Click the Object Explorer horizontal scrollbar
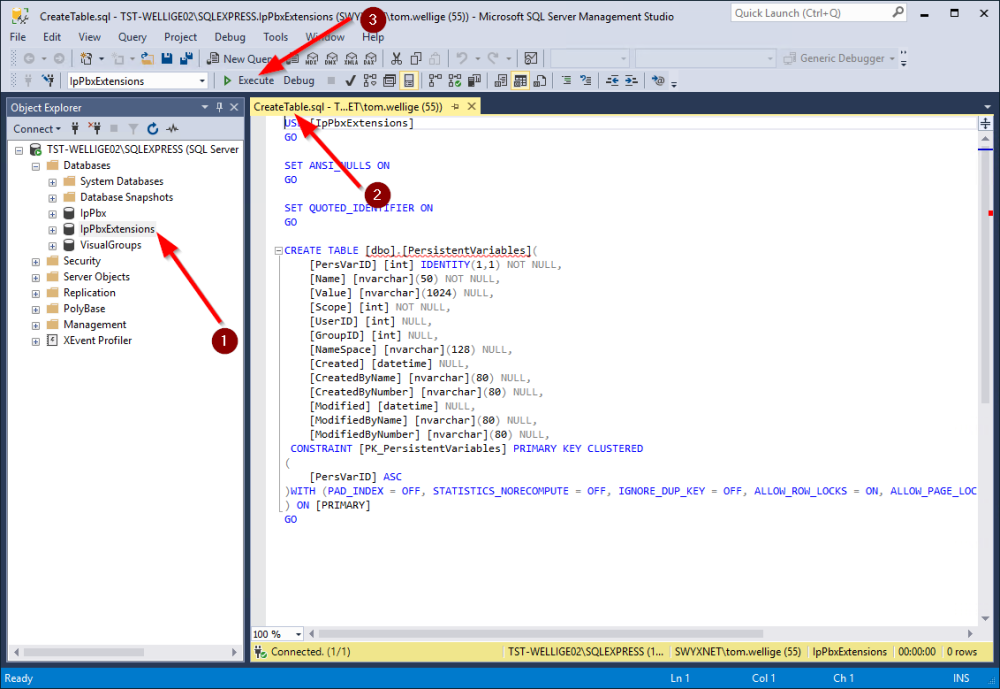 point(84,652)
